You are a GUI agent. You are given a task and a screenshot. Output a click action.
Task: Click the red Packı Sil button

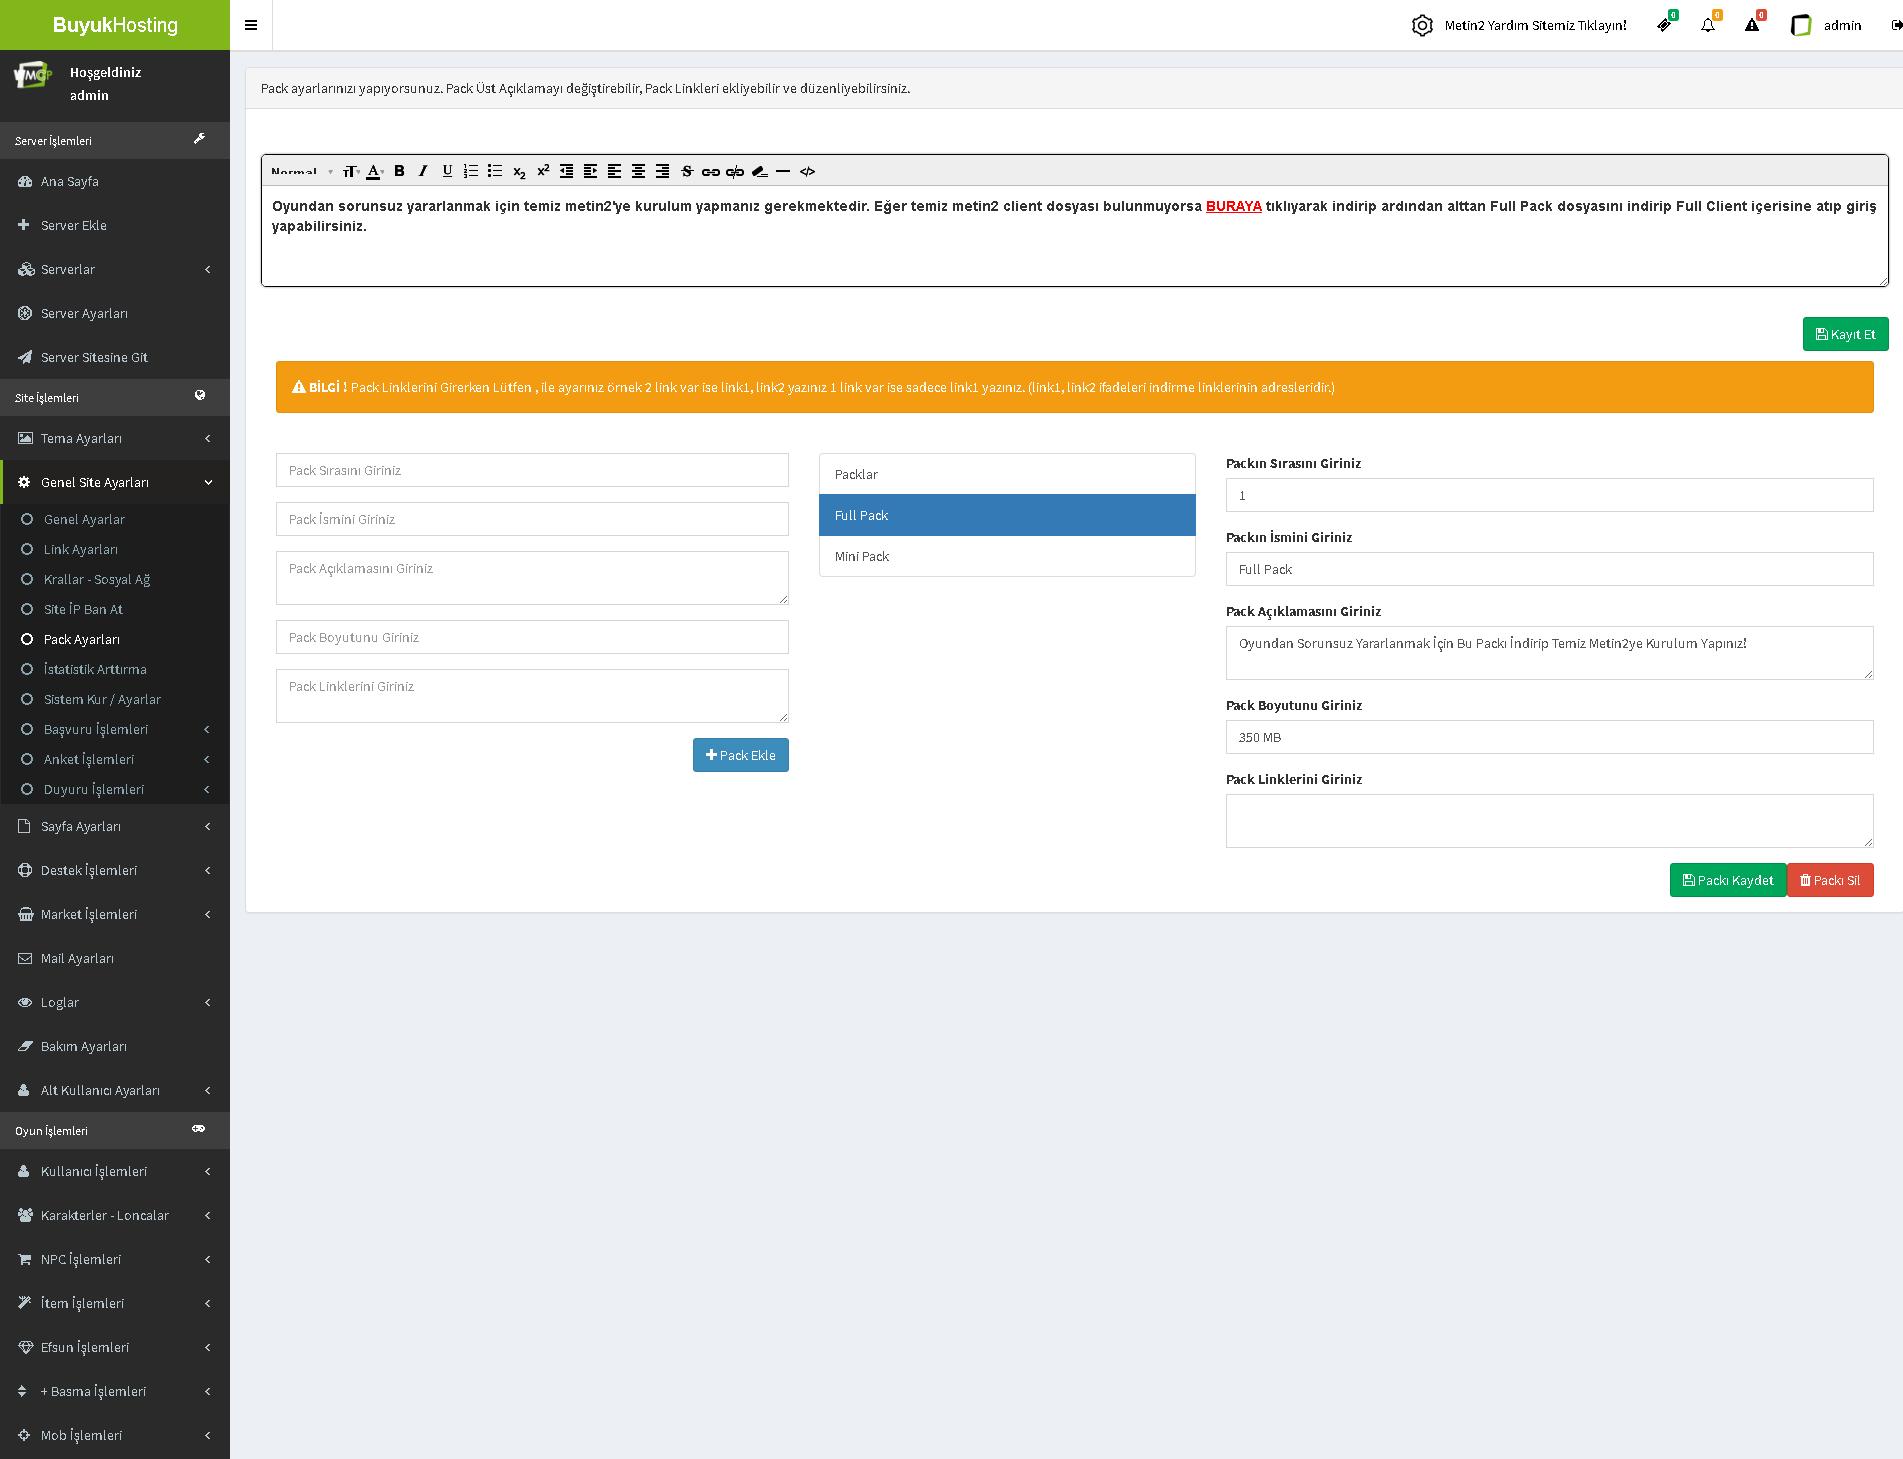(1829, 880)
